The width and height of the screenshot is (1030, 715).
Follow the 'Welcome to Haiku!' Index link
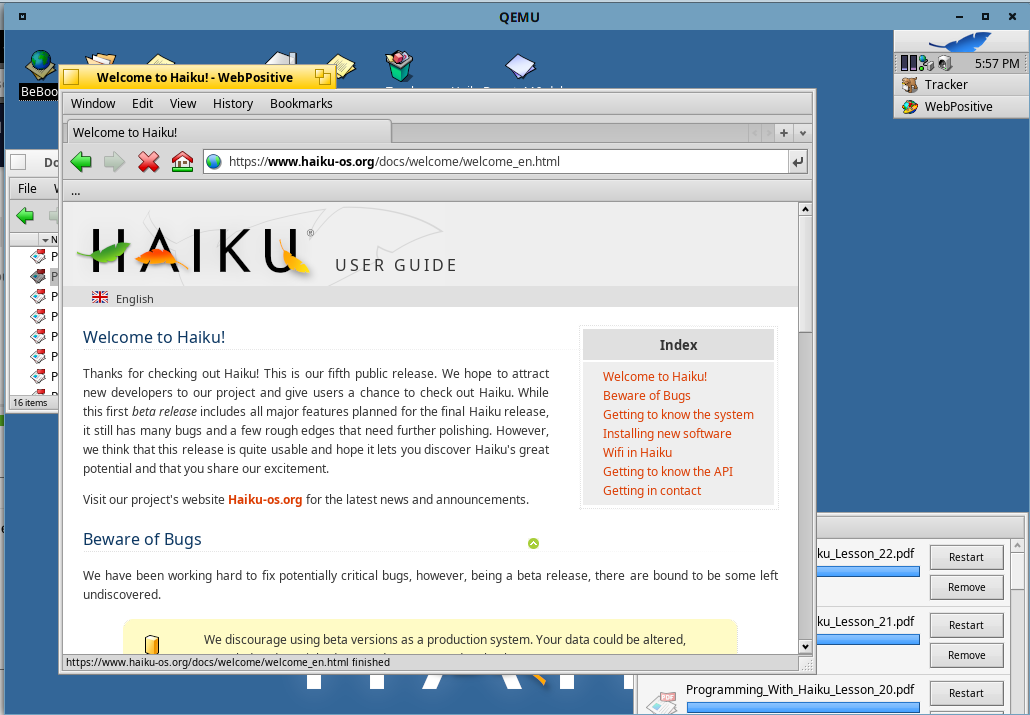click(655, 377)
